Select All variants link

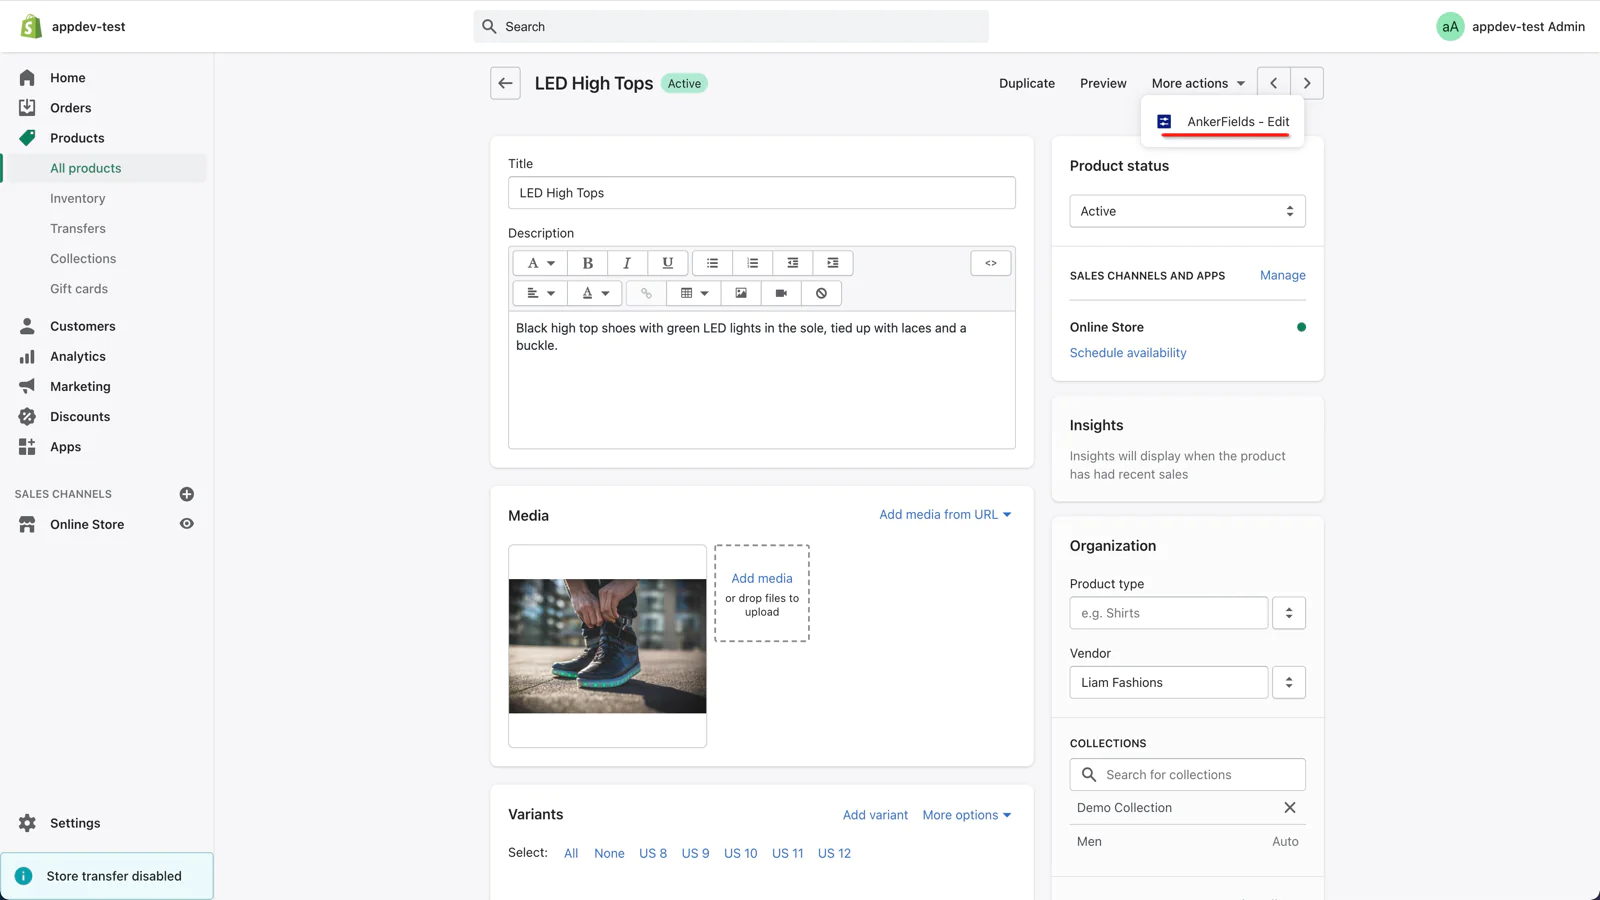click(x=571, y=853)
